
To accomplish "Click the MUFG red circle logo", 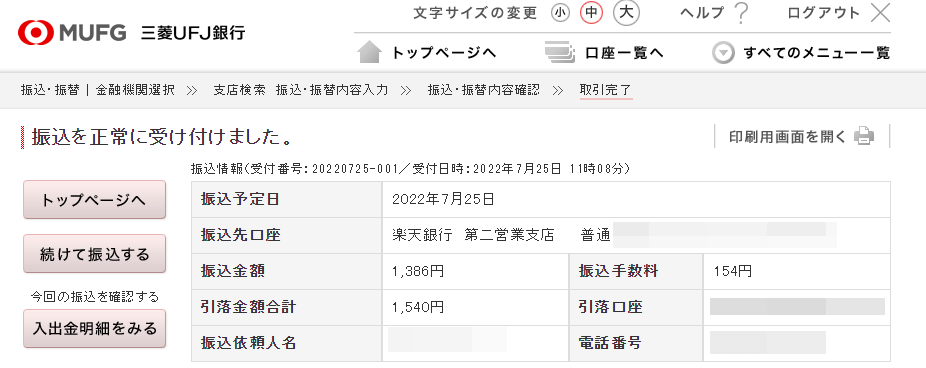I will (35, 32).
